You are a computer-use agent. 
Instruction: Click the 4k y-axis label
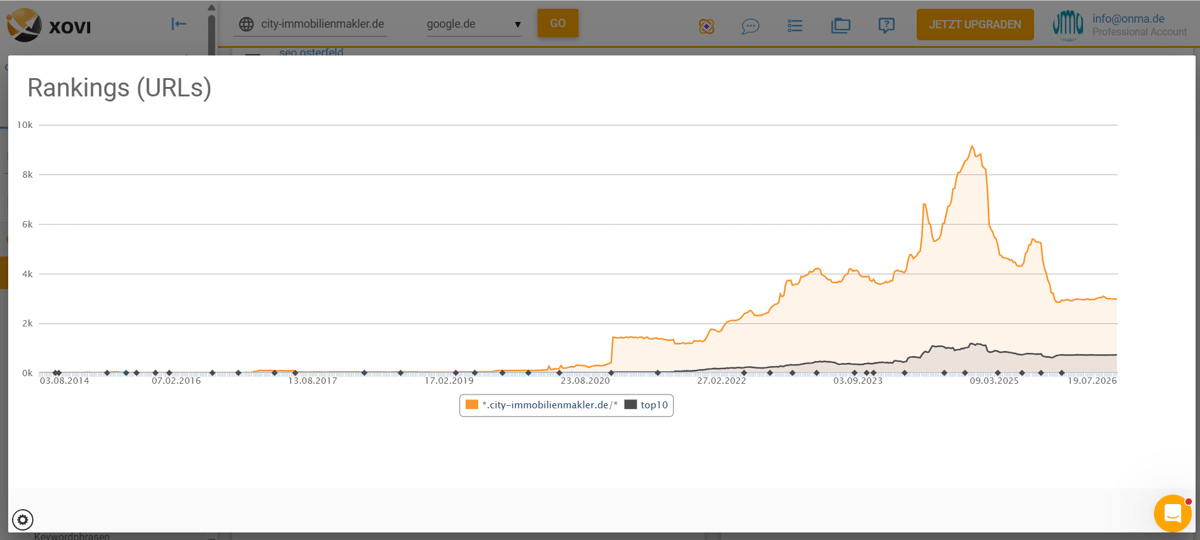tap(27, 274)
